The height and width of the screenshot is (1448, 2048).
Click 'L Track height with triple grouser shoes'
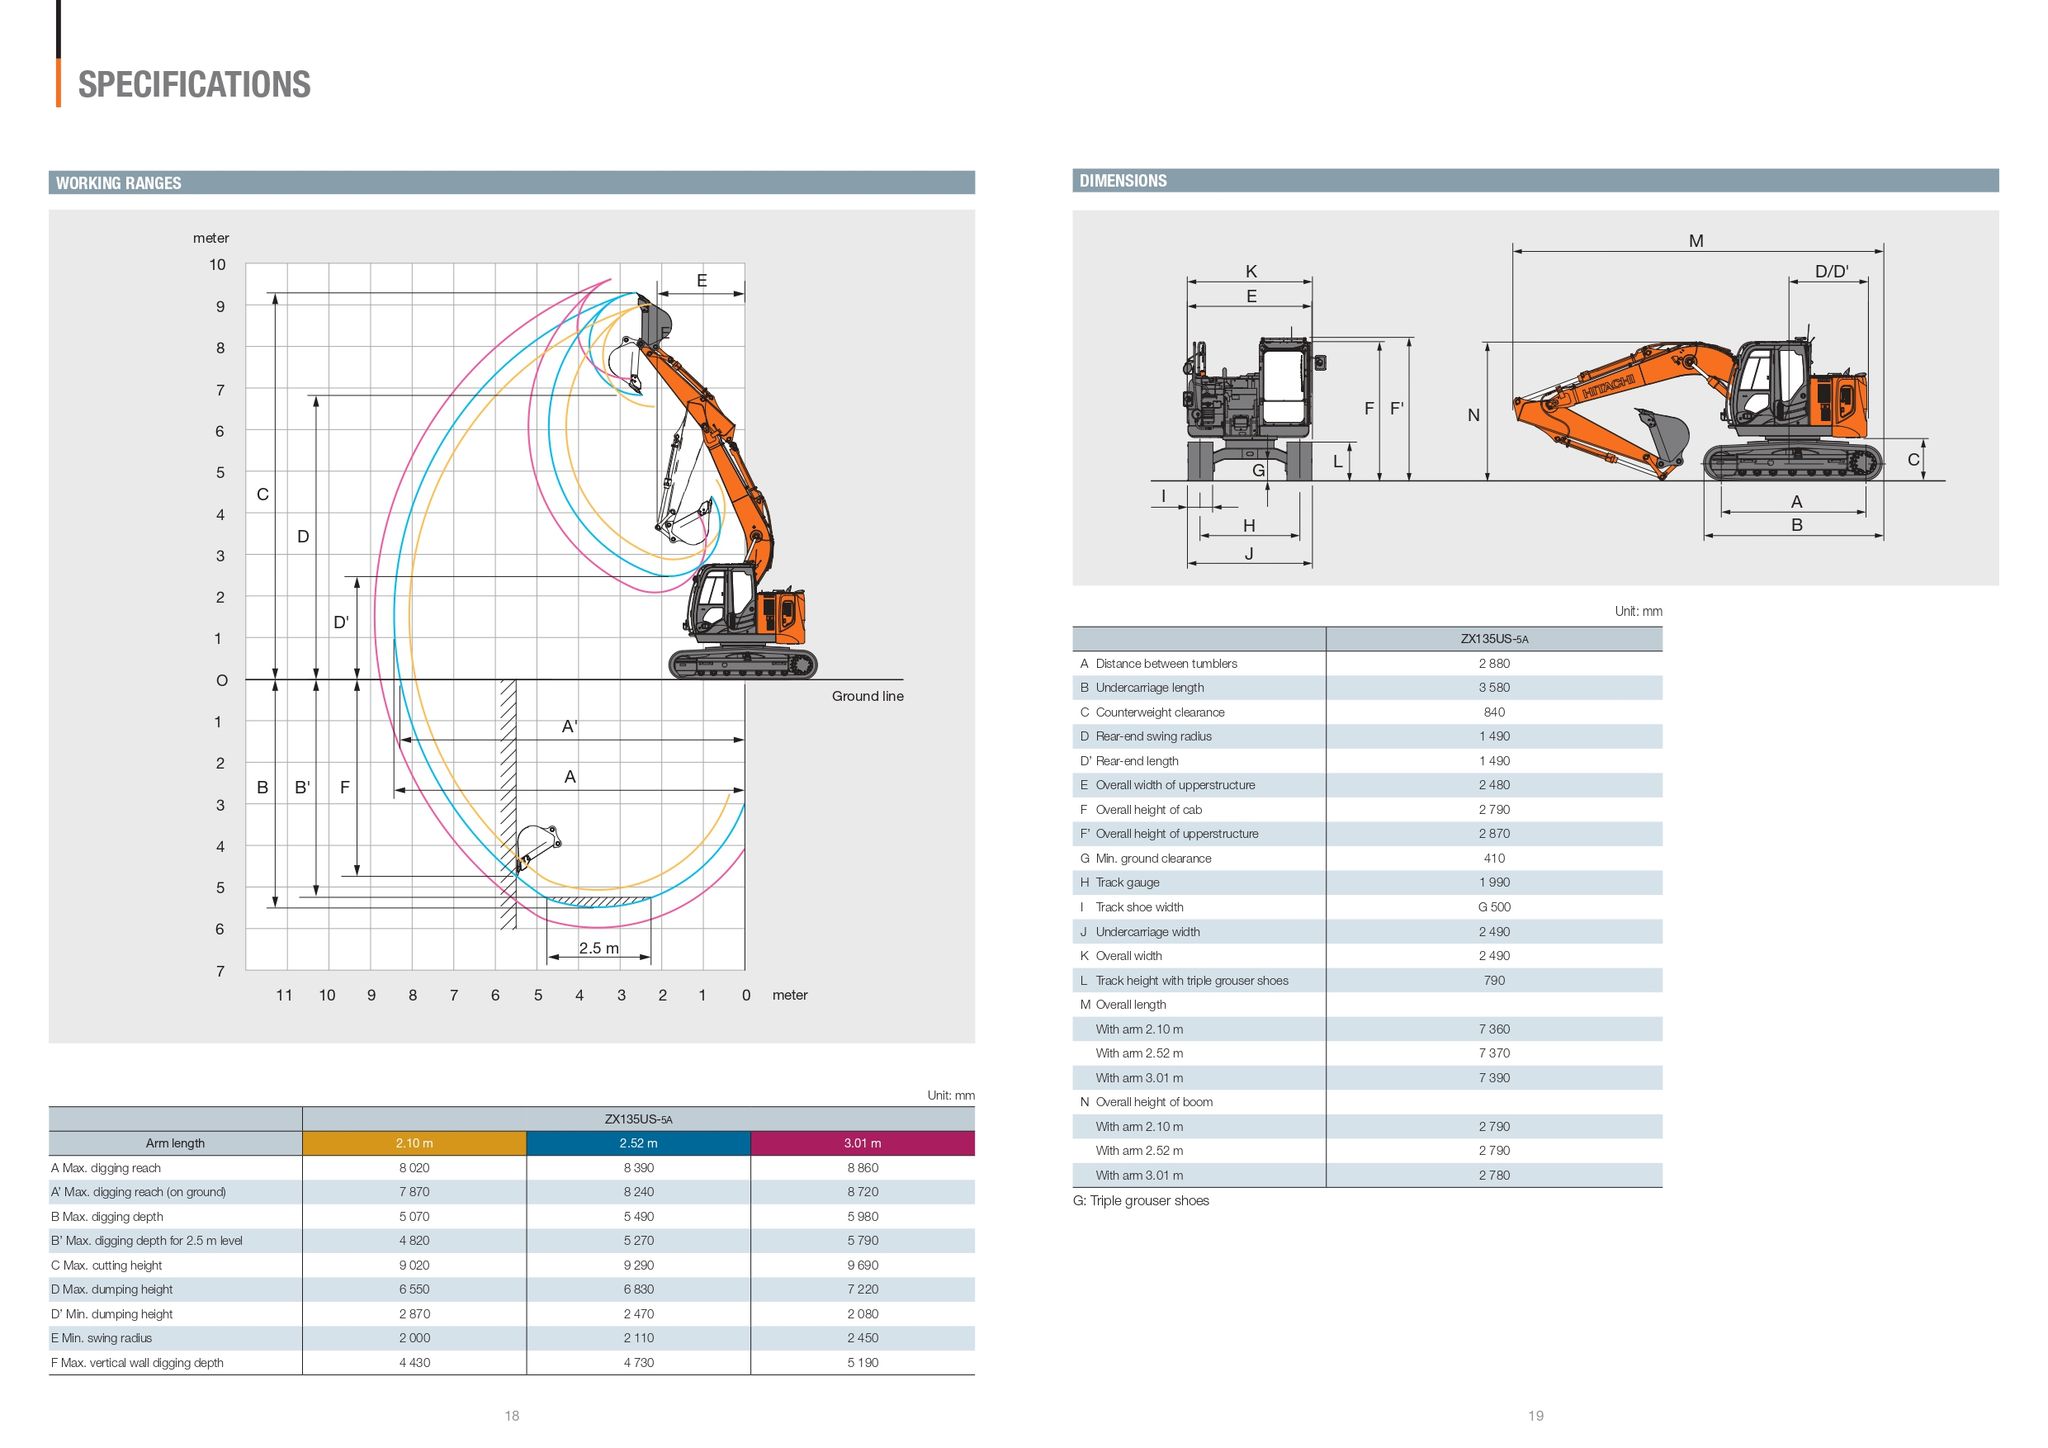[1184, 981]
